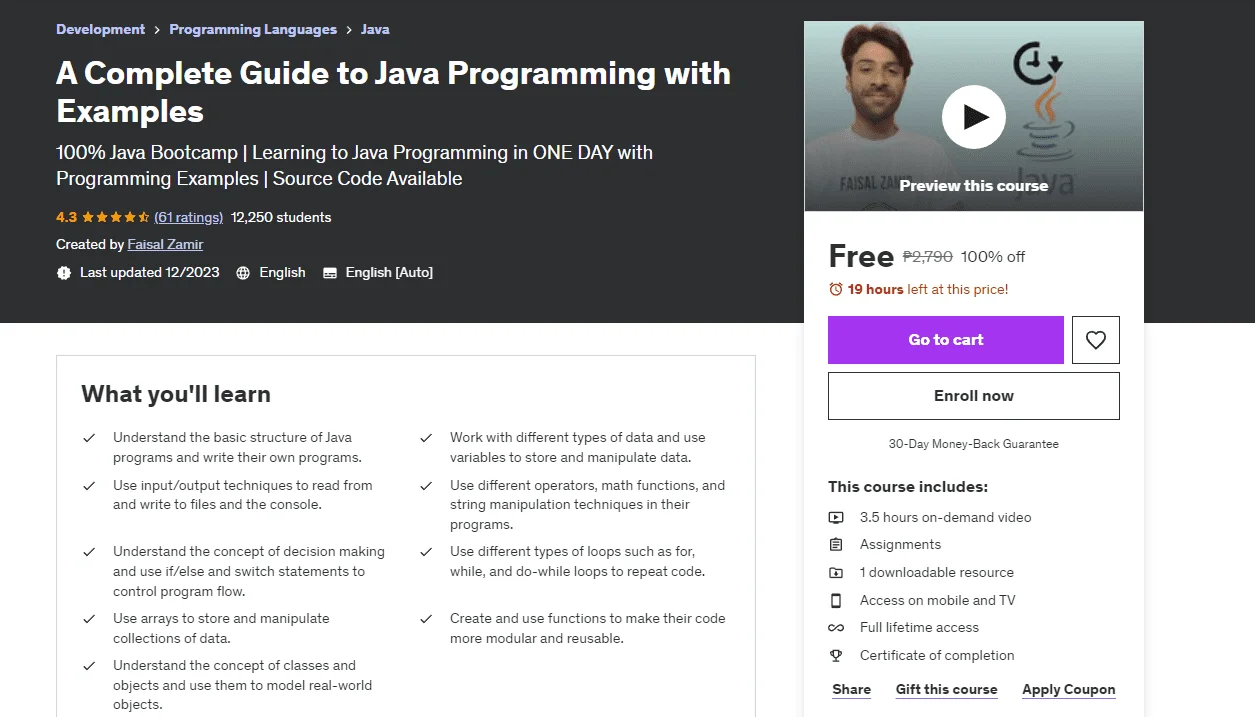Click '30-Day Money-Back Guarantee' text
Viewport: 1255px width, 717px height.
pyautogui.click(x=974, y=443)
